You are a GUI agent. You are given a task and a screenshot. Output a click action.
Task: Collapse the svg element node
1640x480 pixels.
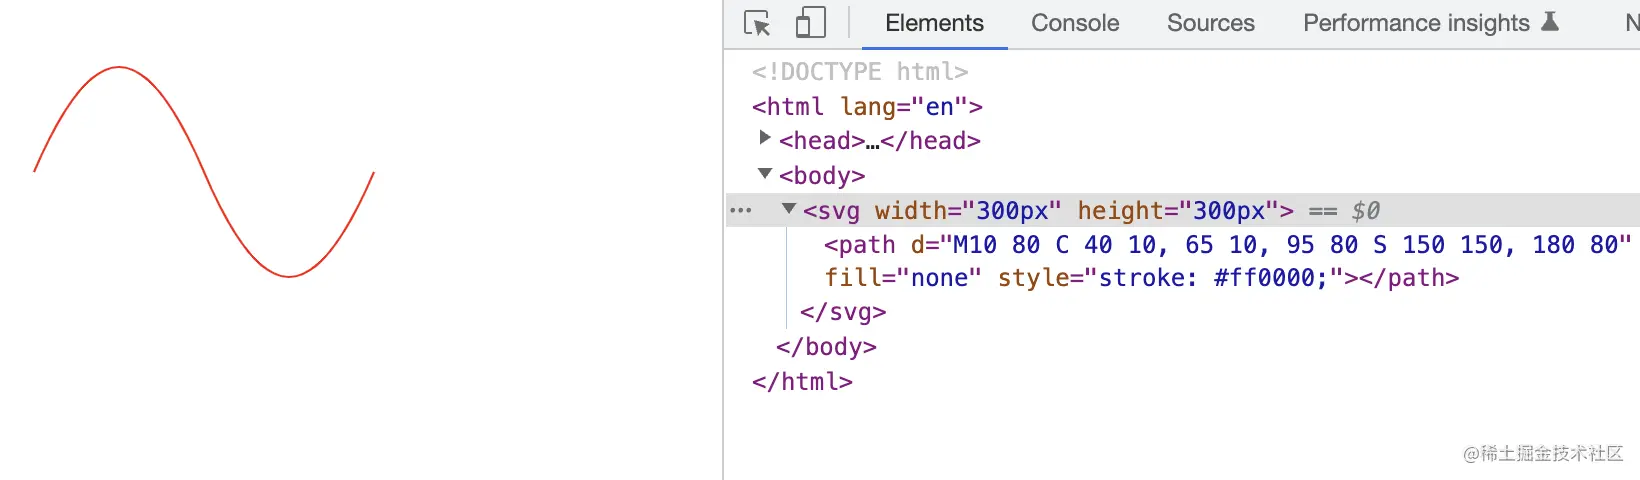pyautogui.click(x=789, y=208)
